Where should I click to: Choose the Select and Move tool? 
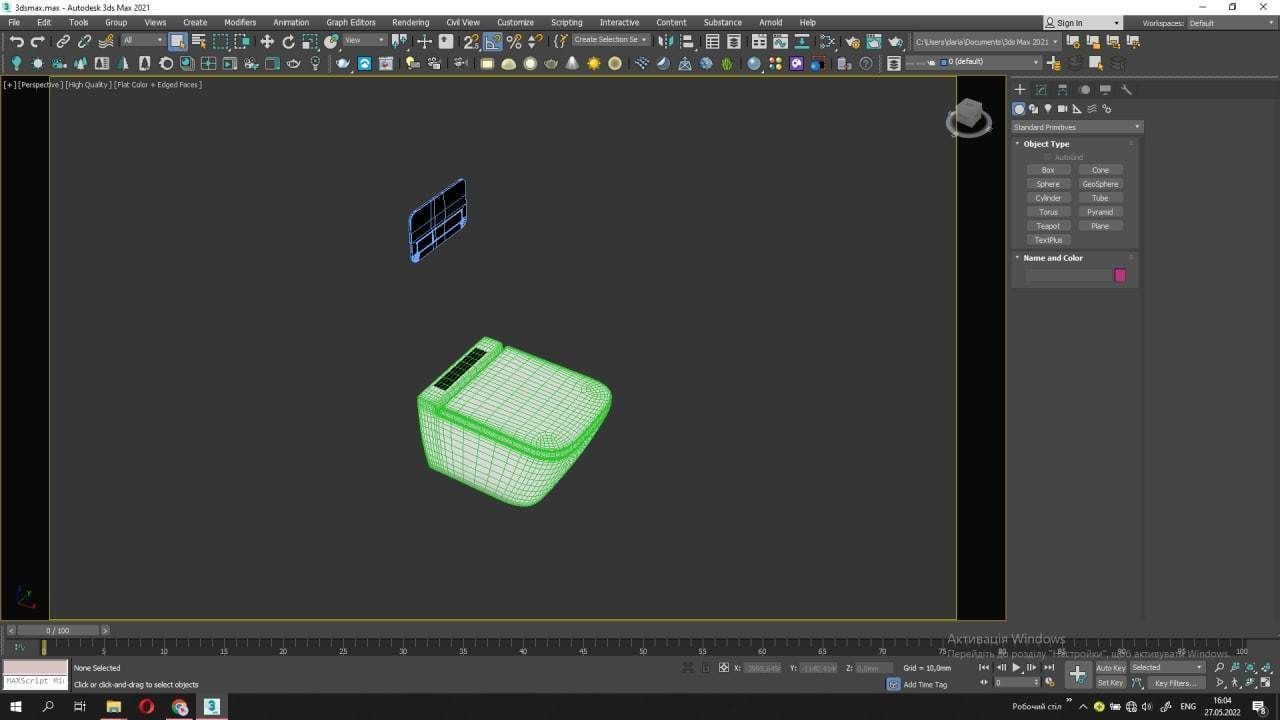[267, 41]
